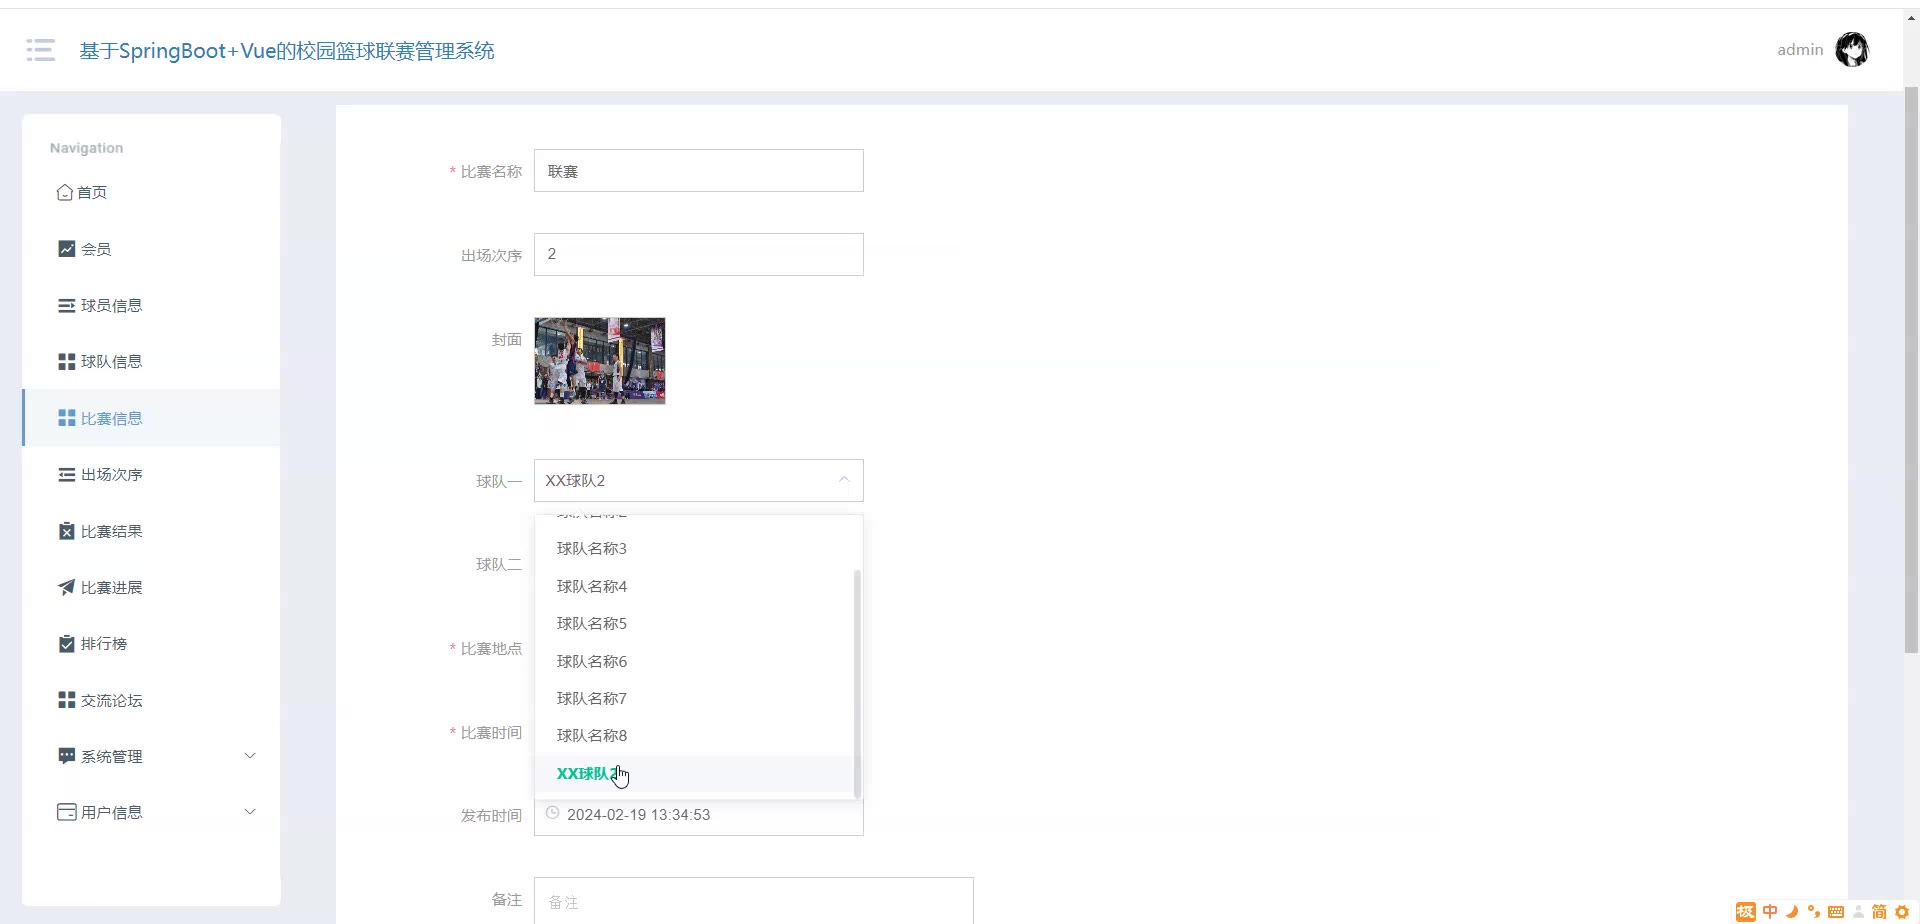1920x924 pixels.
Task: Click the grid icon beside 球队信息
Action: (66, 362)
